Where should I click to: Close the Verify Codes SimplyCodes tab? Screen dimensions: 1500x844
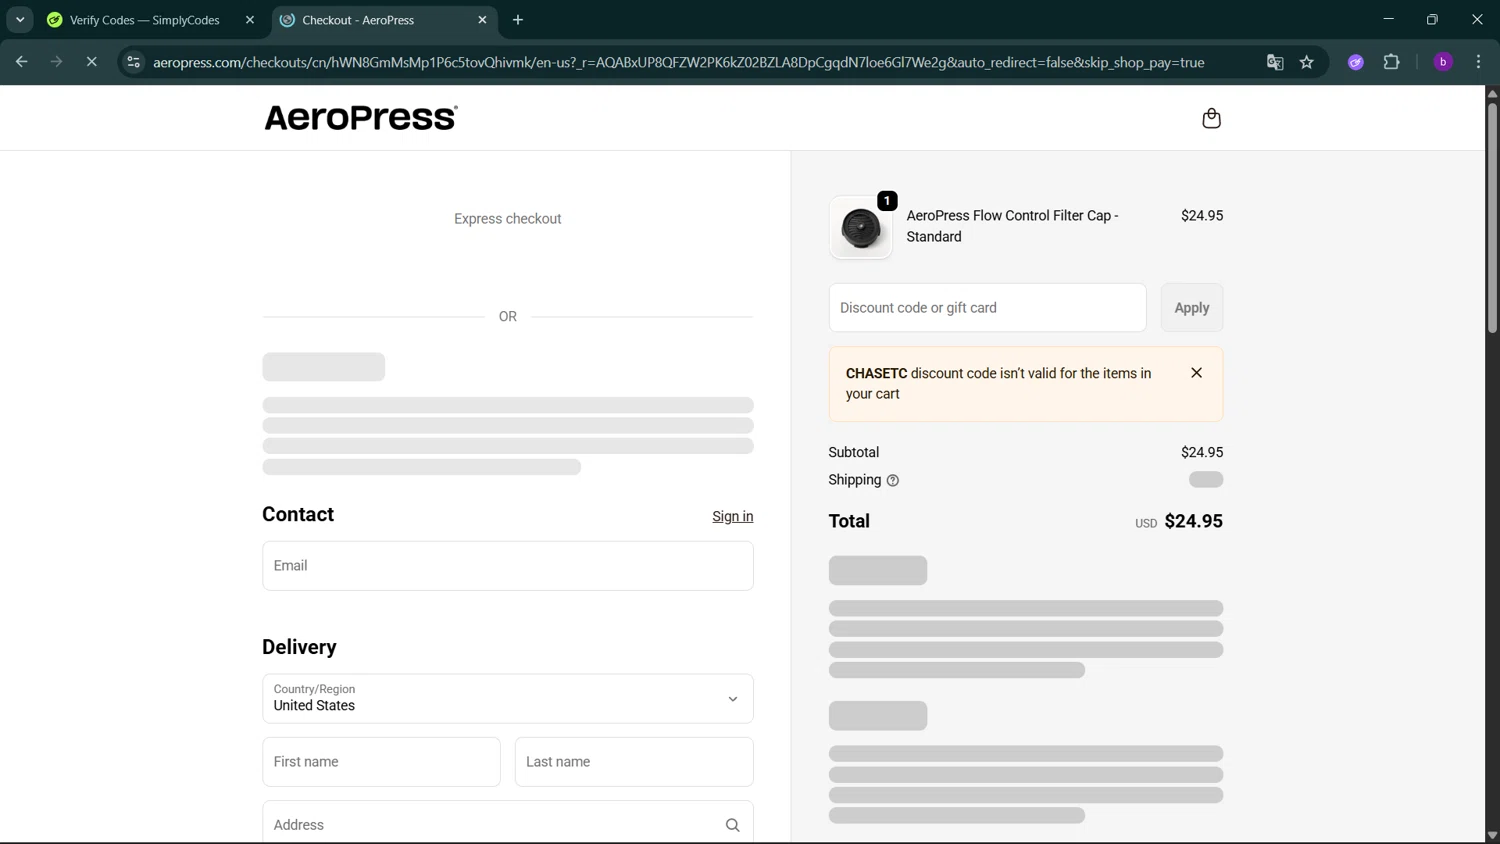click(x=250, y=20)
